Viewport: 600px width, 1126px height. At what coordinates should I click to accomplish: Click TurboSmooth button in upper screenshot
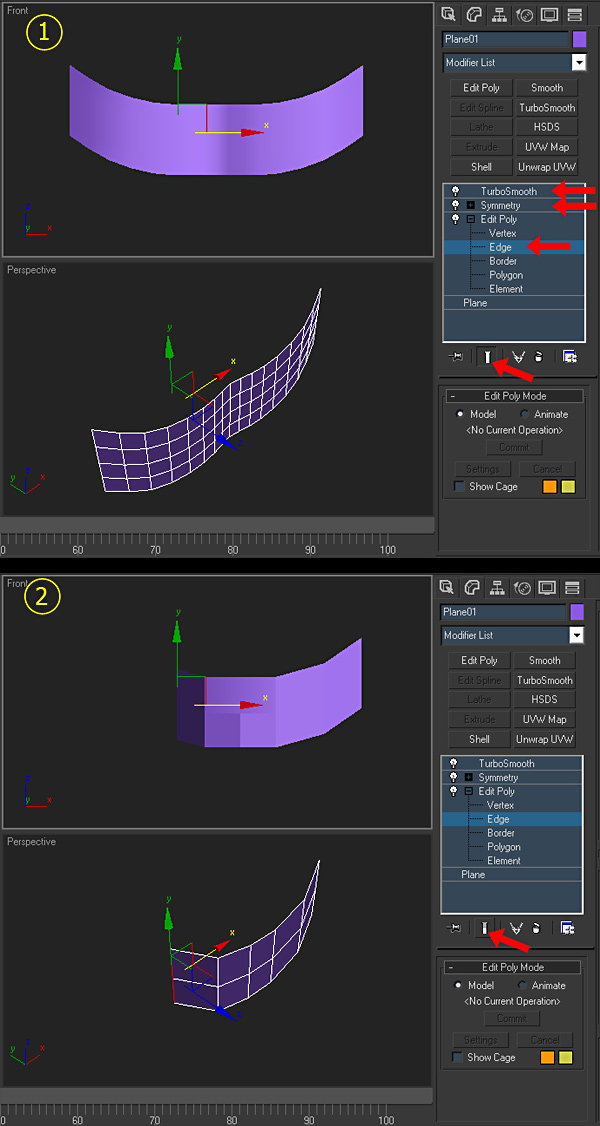click(x=547, y=108)
